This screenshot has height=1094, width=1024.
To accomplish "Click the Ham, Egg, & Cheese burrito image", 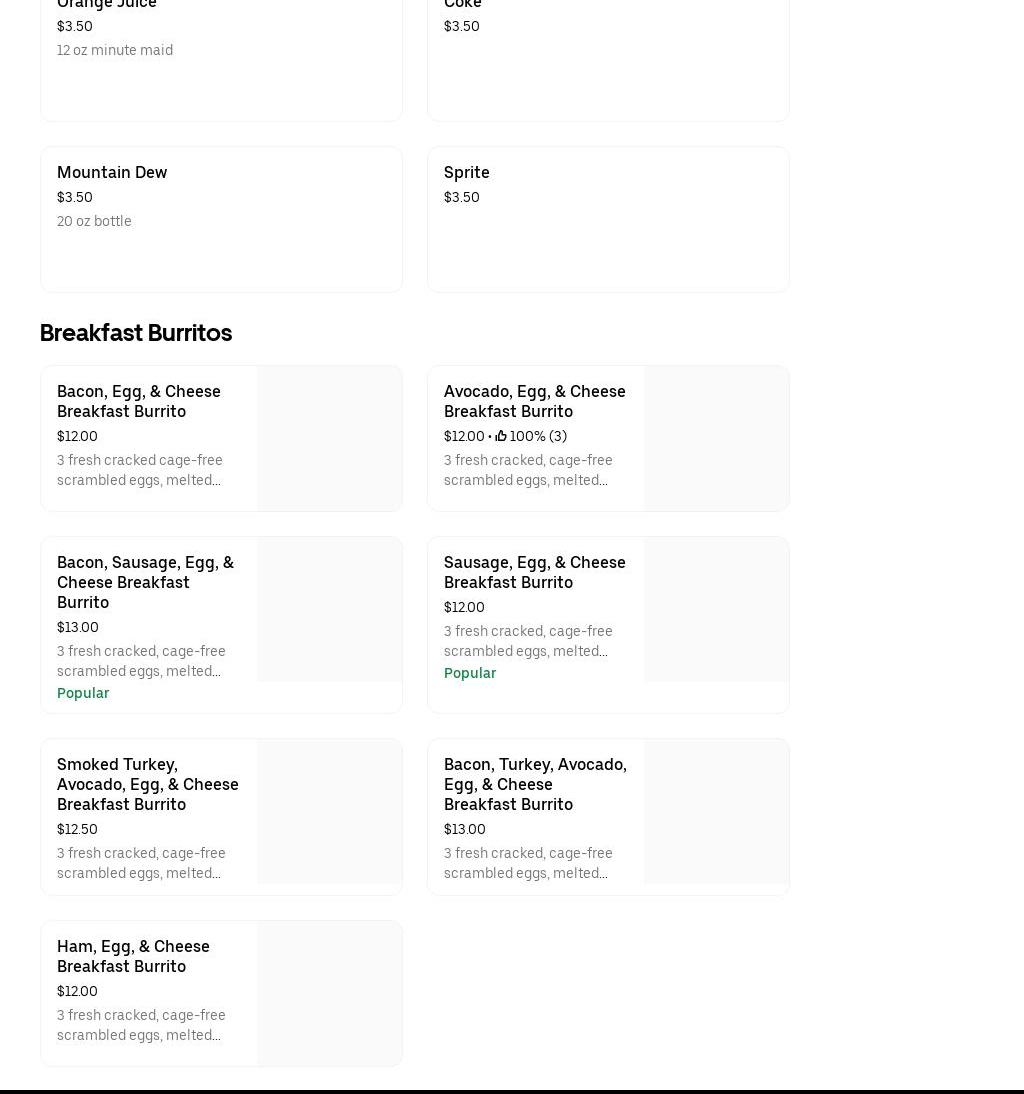I will click(x=329, y=993).
